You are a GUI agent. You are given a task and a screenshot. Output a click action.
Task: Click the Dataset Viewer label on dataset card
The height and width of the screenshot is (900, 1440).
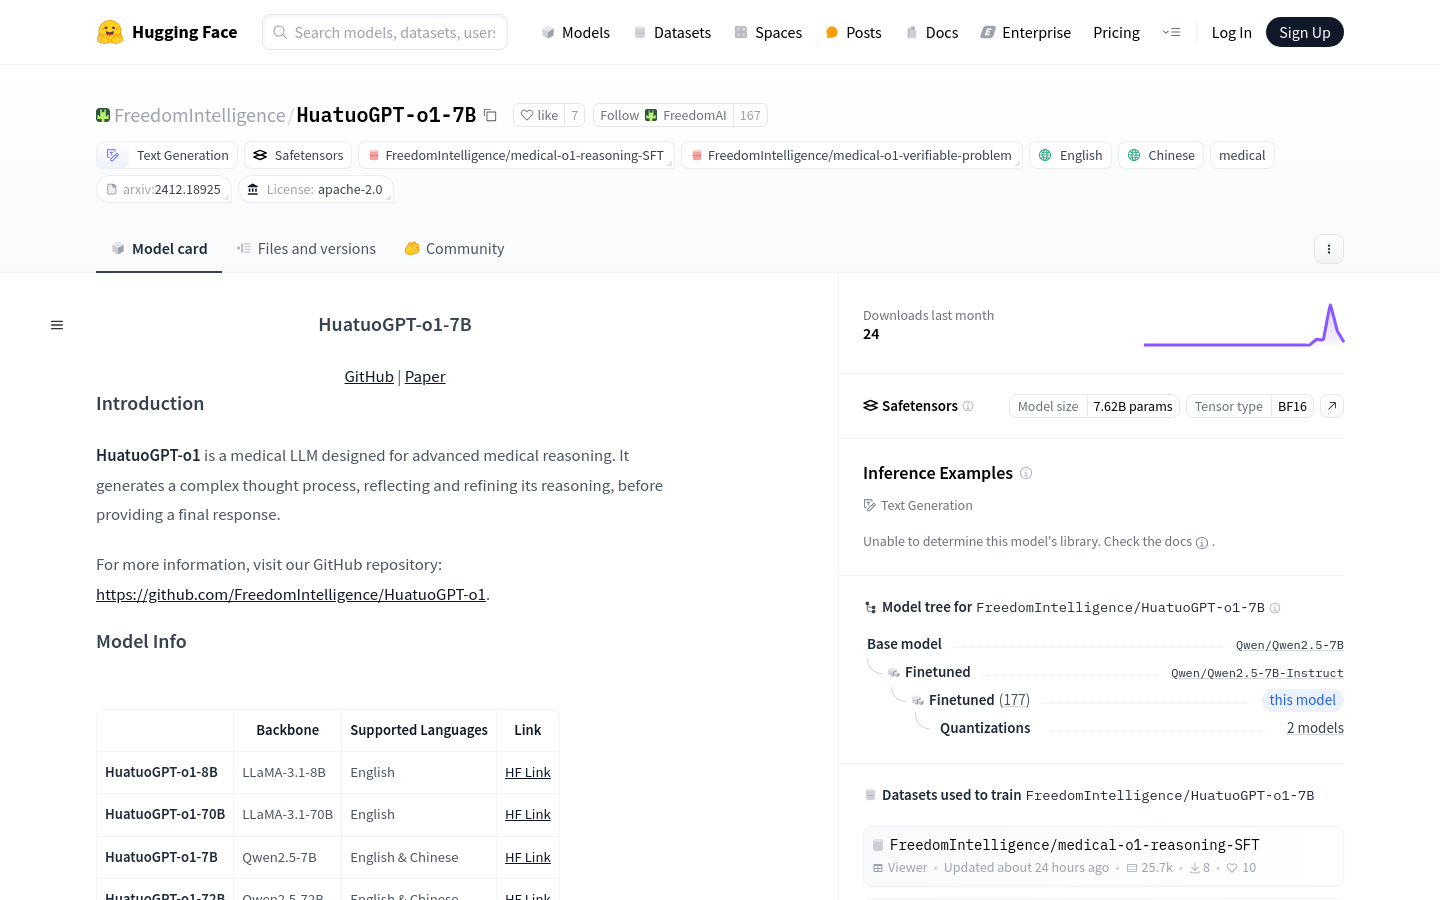click(900, 868)
